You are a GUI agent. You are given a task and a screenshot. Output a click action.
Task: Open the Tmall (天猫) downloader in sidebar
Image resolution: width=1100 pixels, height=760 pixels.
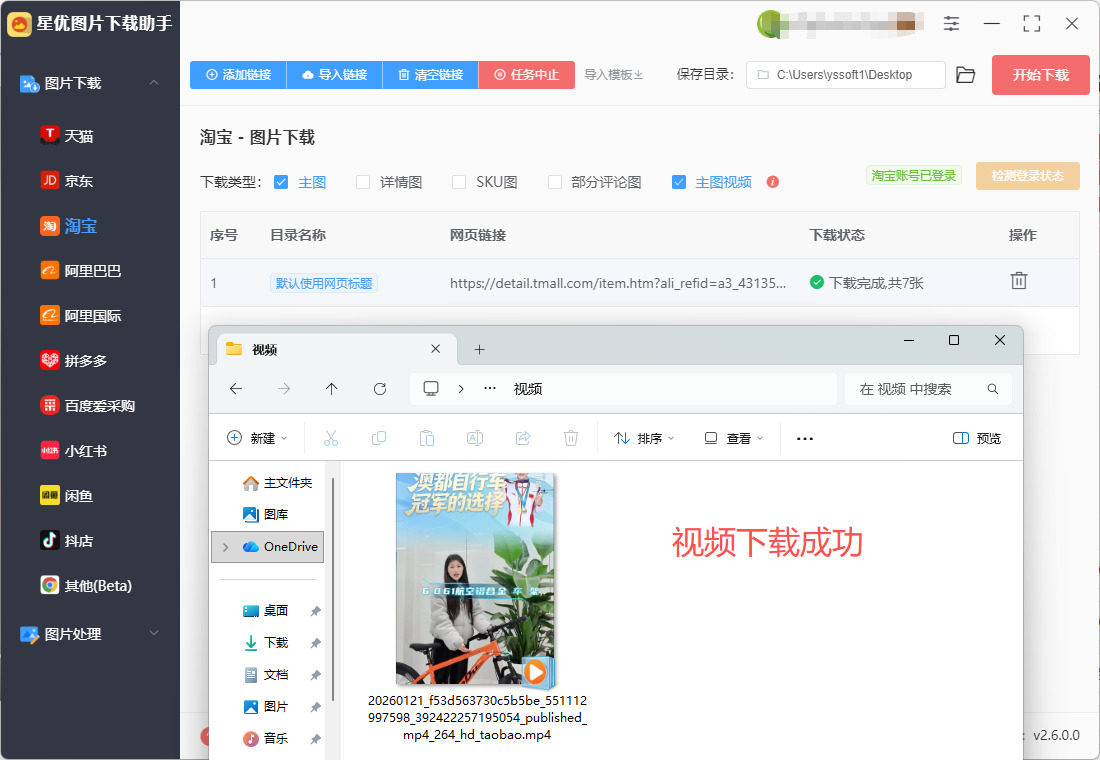coord(67,135)
